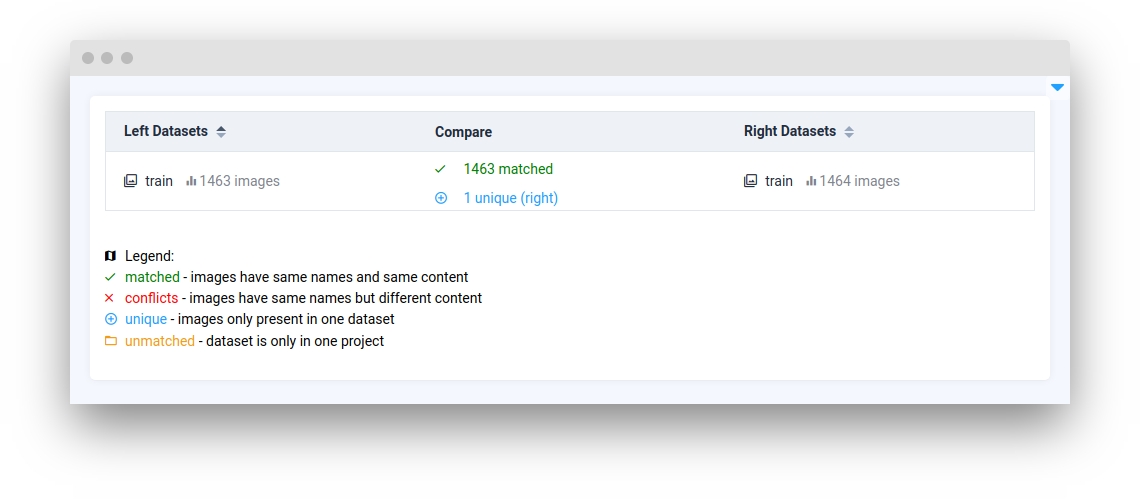Click plus-circle icon next to 1 unique (right)
This screenshot has height=504, width=1140.
click(441, 198)
